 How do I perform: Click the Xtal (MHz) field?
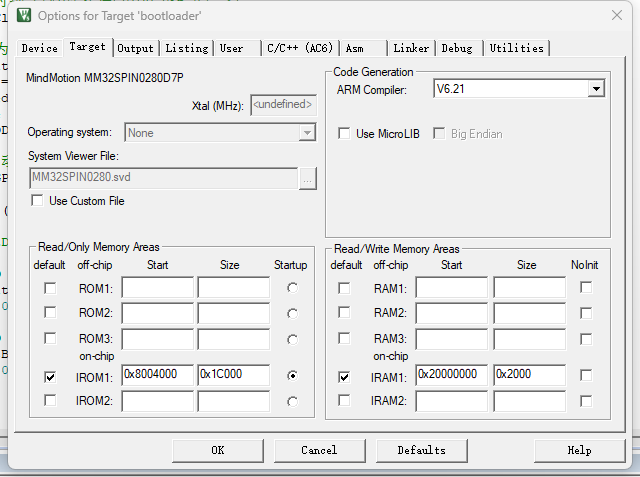(283, 105)
